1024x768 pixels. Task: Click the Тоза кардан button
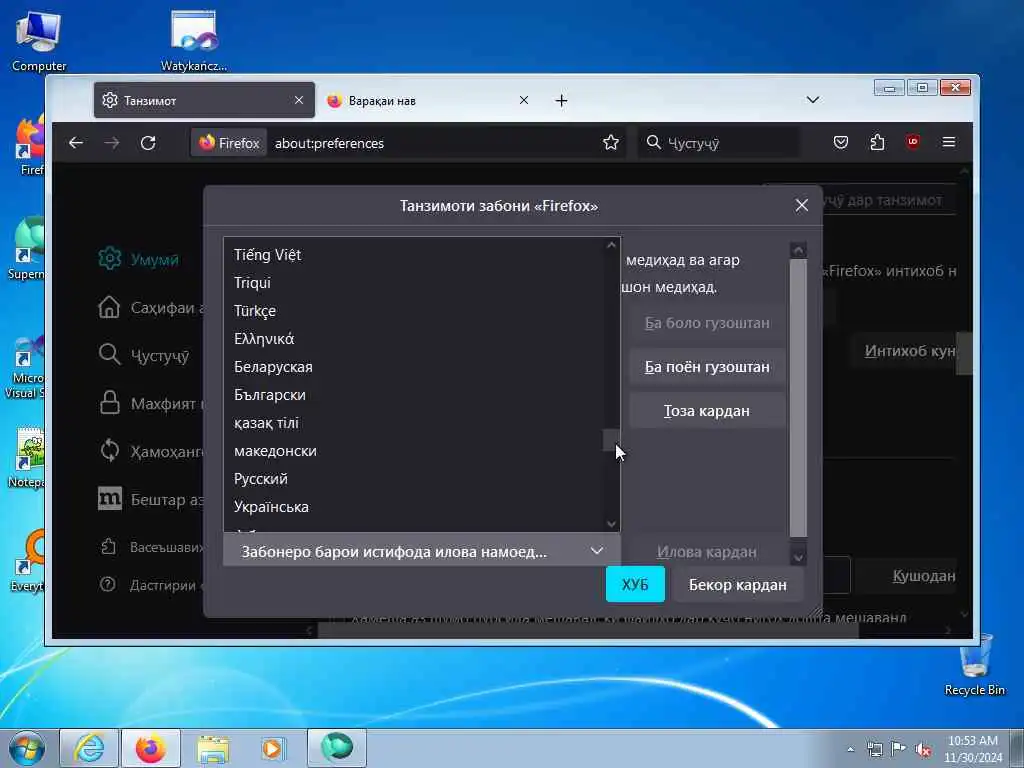coord(707,411)
